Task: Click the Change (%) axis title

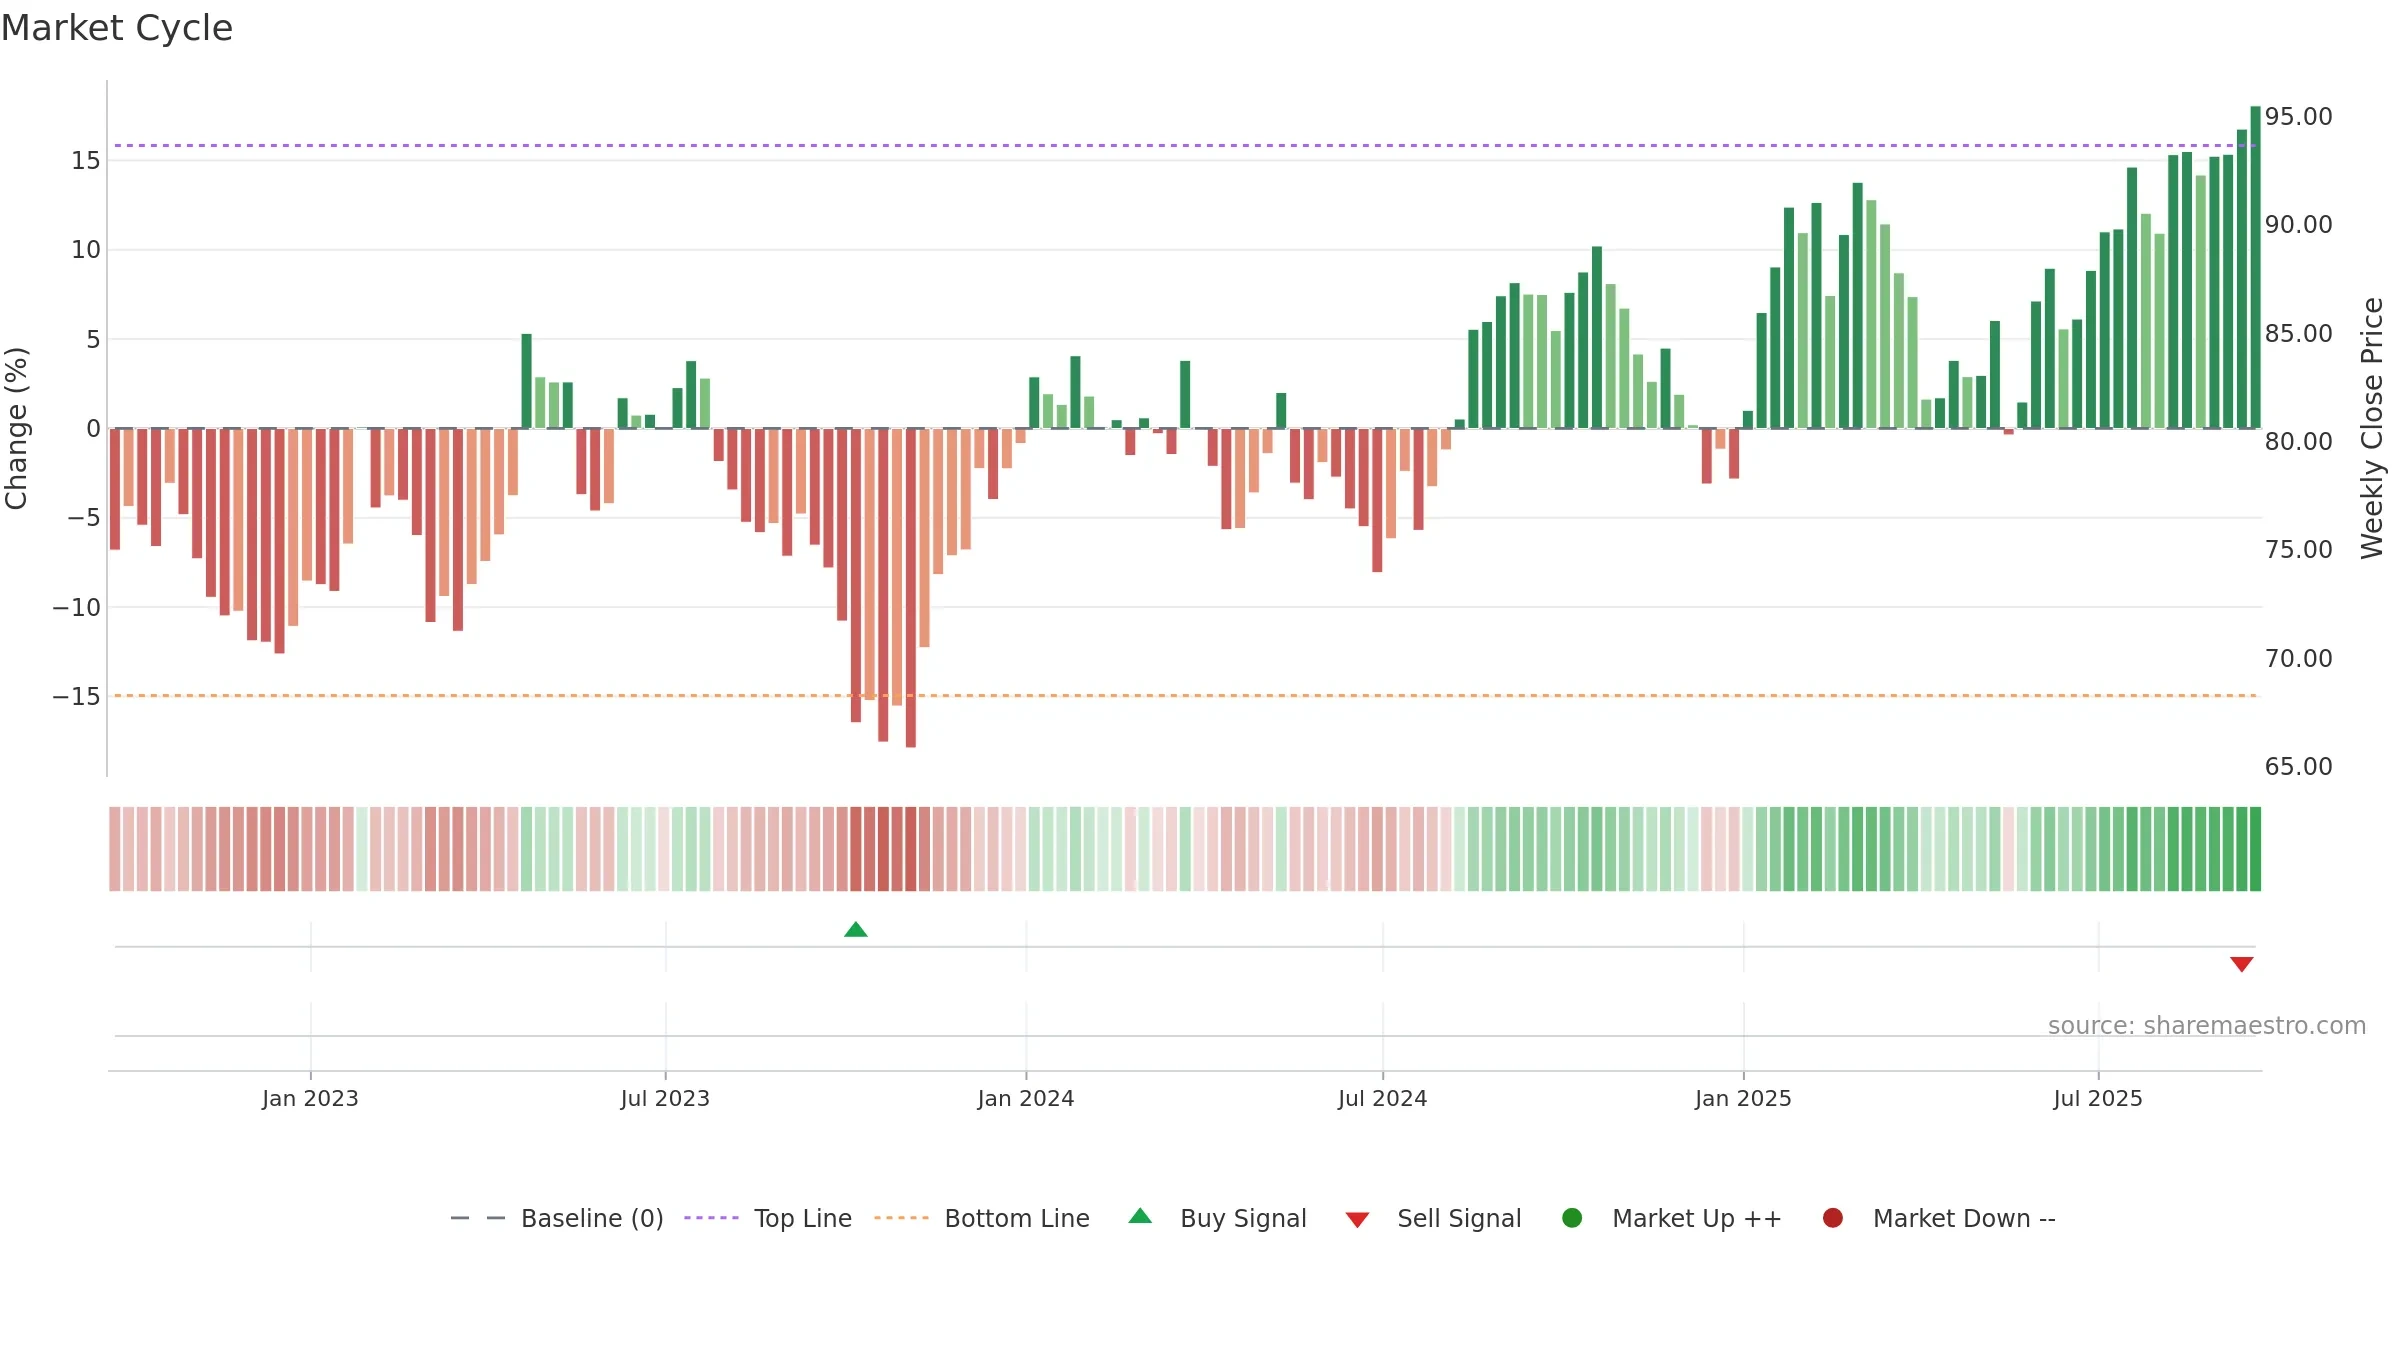Action: click(x=16, y=428)
